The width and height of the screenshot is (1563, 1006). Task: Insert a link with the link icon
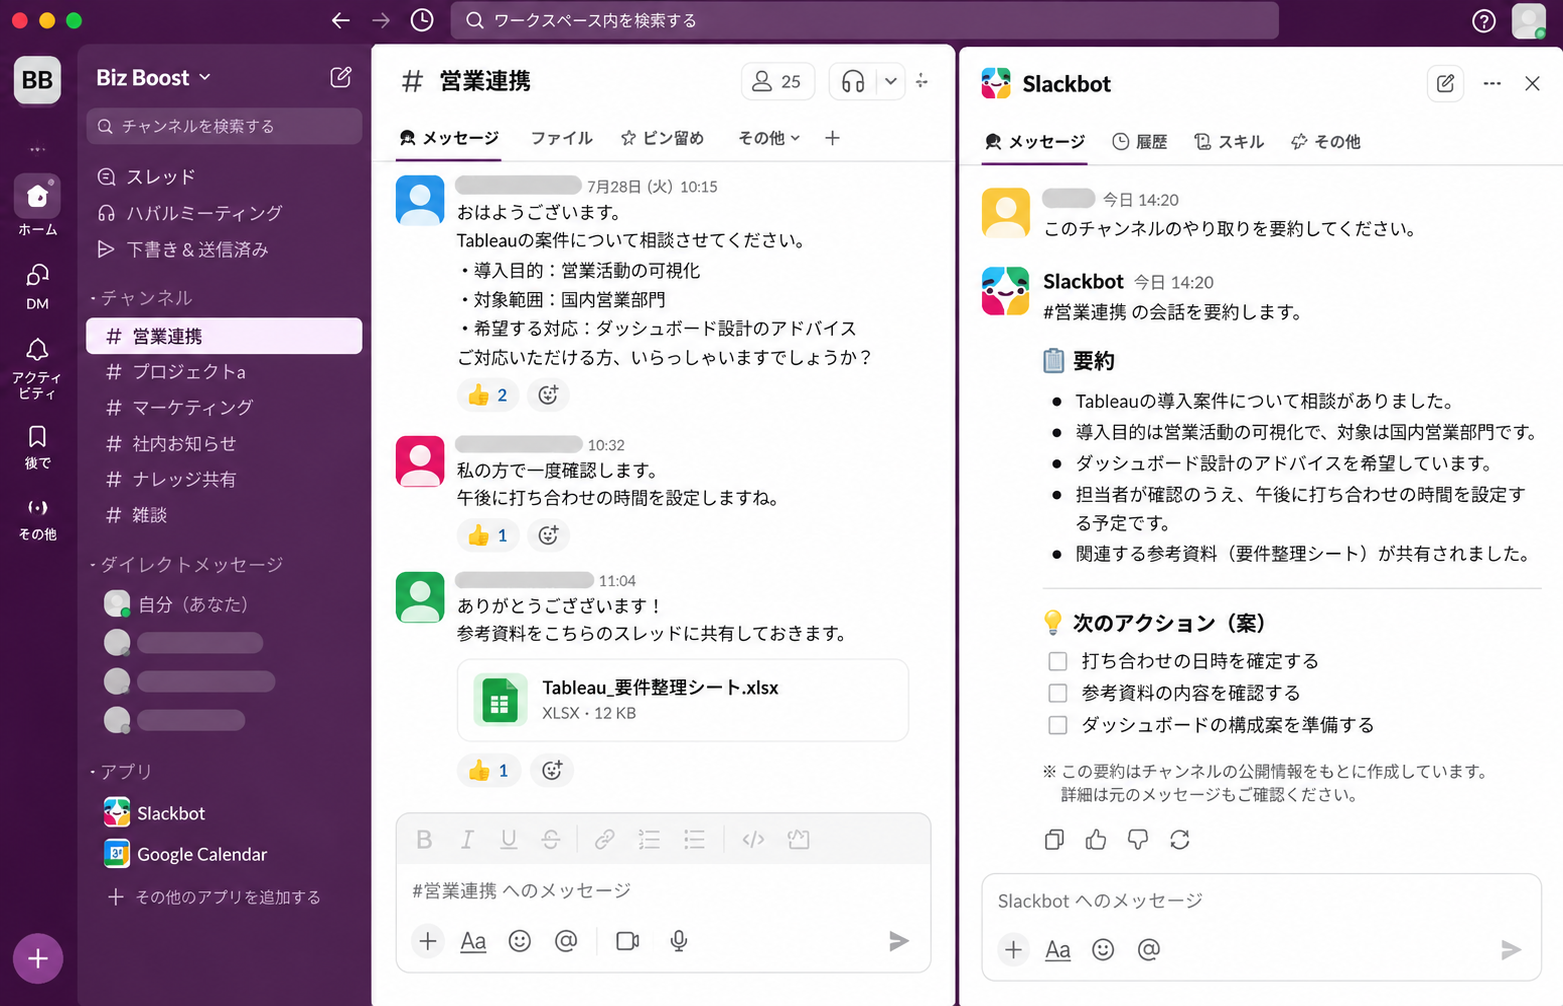[604, 840]
